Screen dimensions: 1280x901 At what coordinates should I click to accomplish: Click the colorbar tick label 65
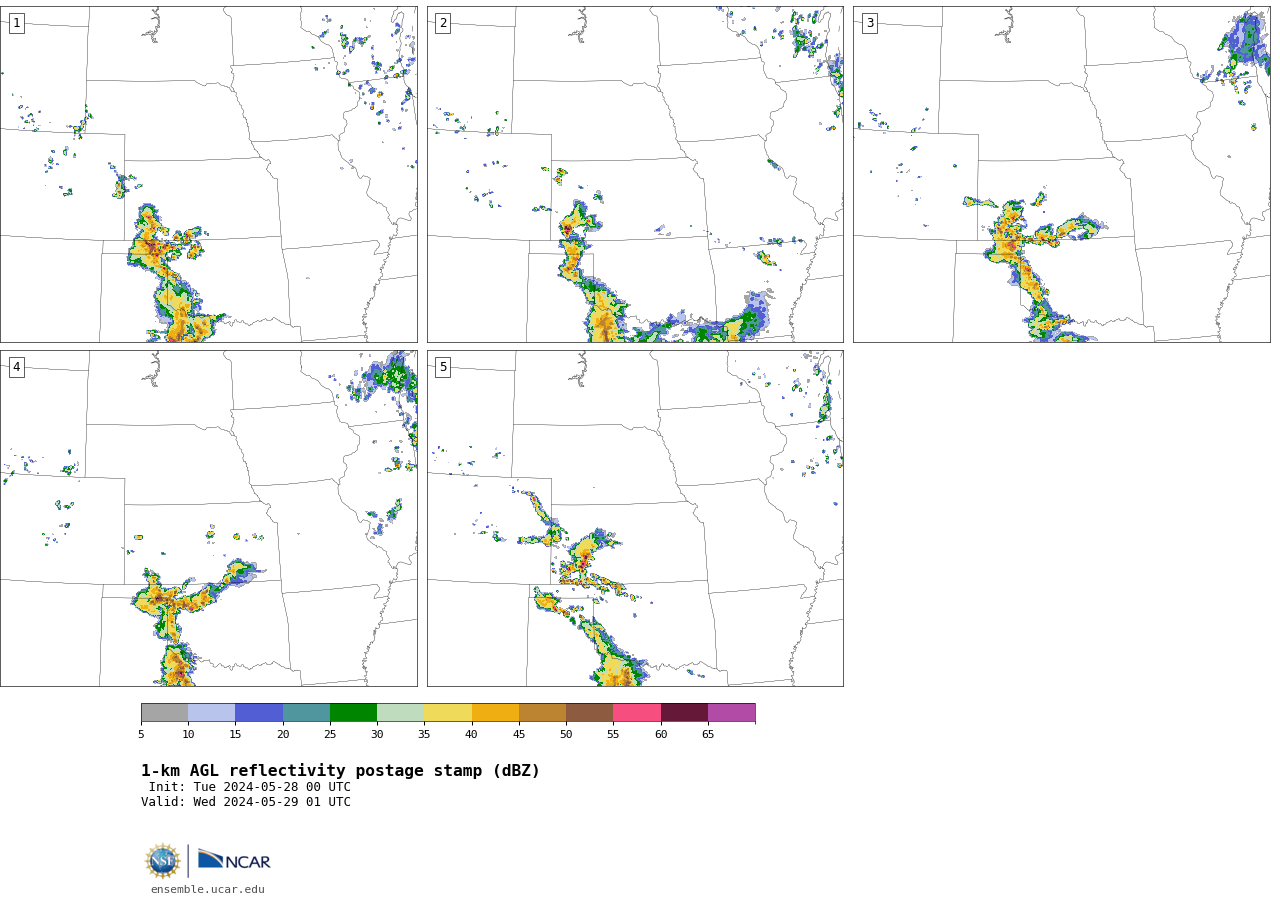(708, 735)
